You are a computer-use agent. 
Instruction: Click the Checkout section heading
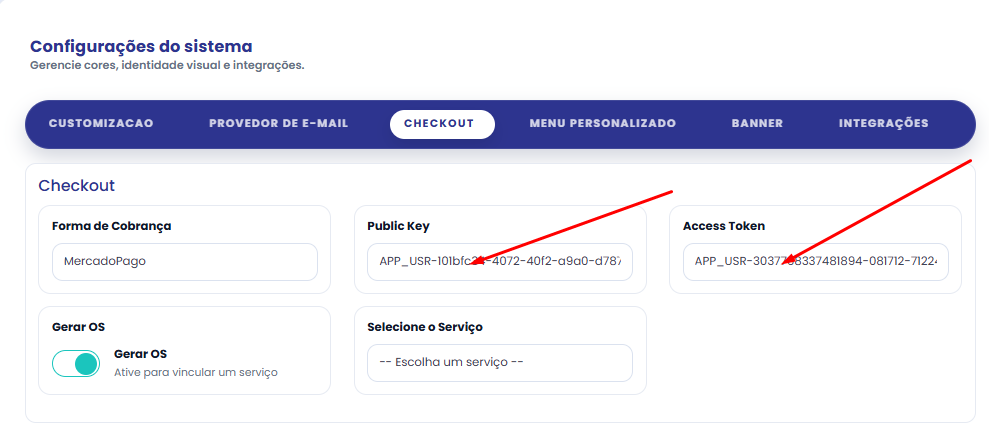(76, 186)
